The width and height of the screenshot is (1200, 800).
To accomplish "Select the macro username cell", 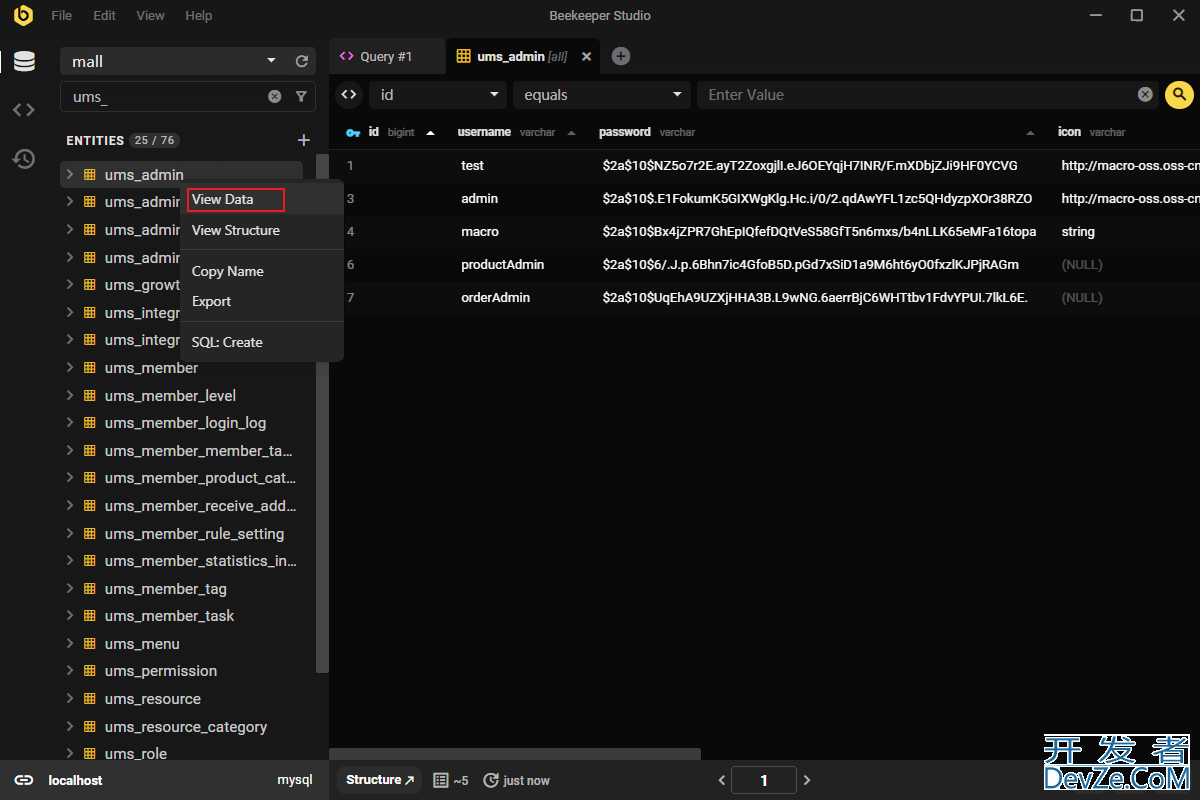I will point(480,232).
